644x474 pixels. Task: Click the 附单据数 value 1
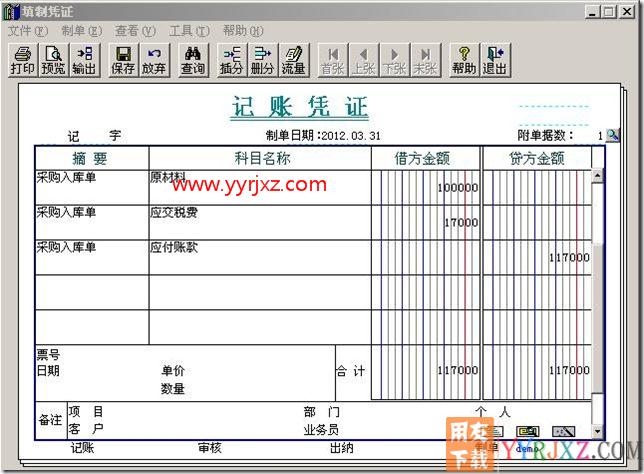coord(600,136)
